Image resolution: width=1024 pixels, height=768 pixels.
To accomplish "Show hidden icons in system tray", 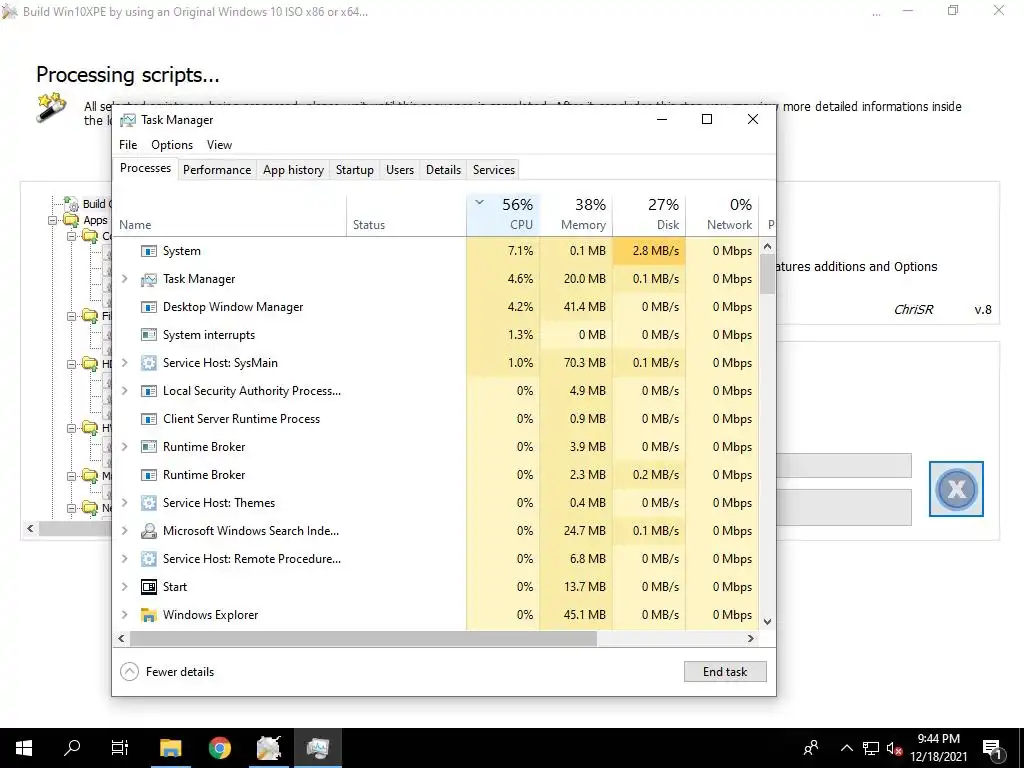I will coord(846,748).
